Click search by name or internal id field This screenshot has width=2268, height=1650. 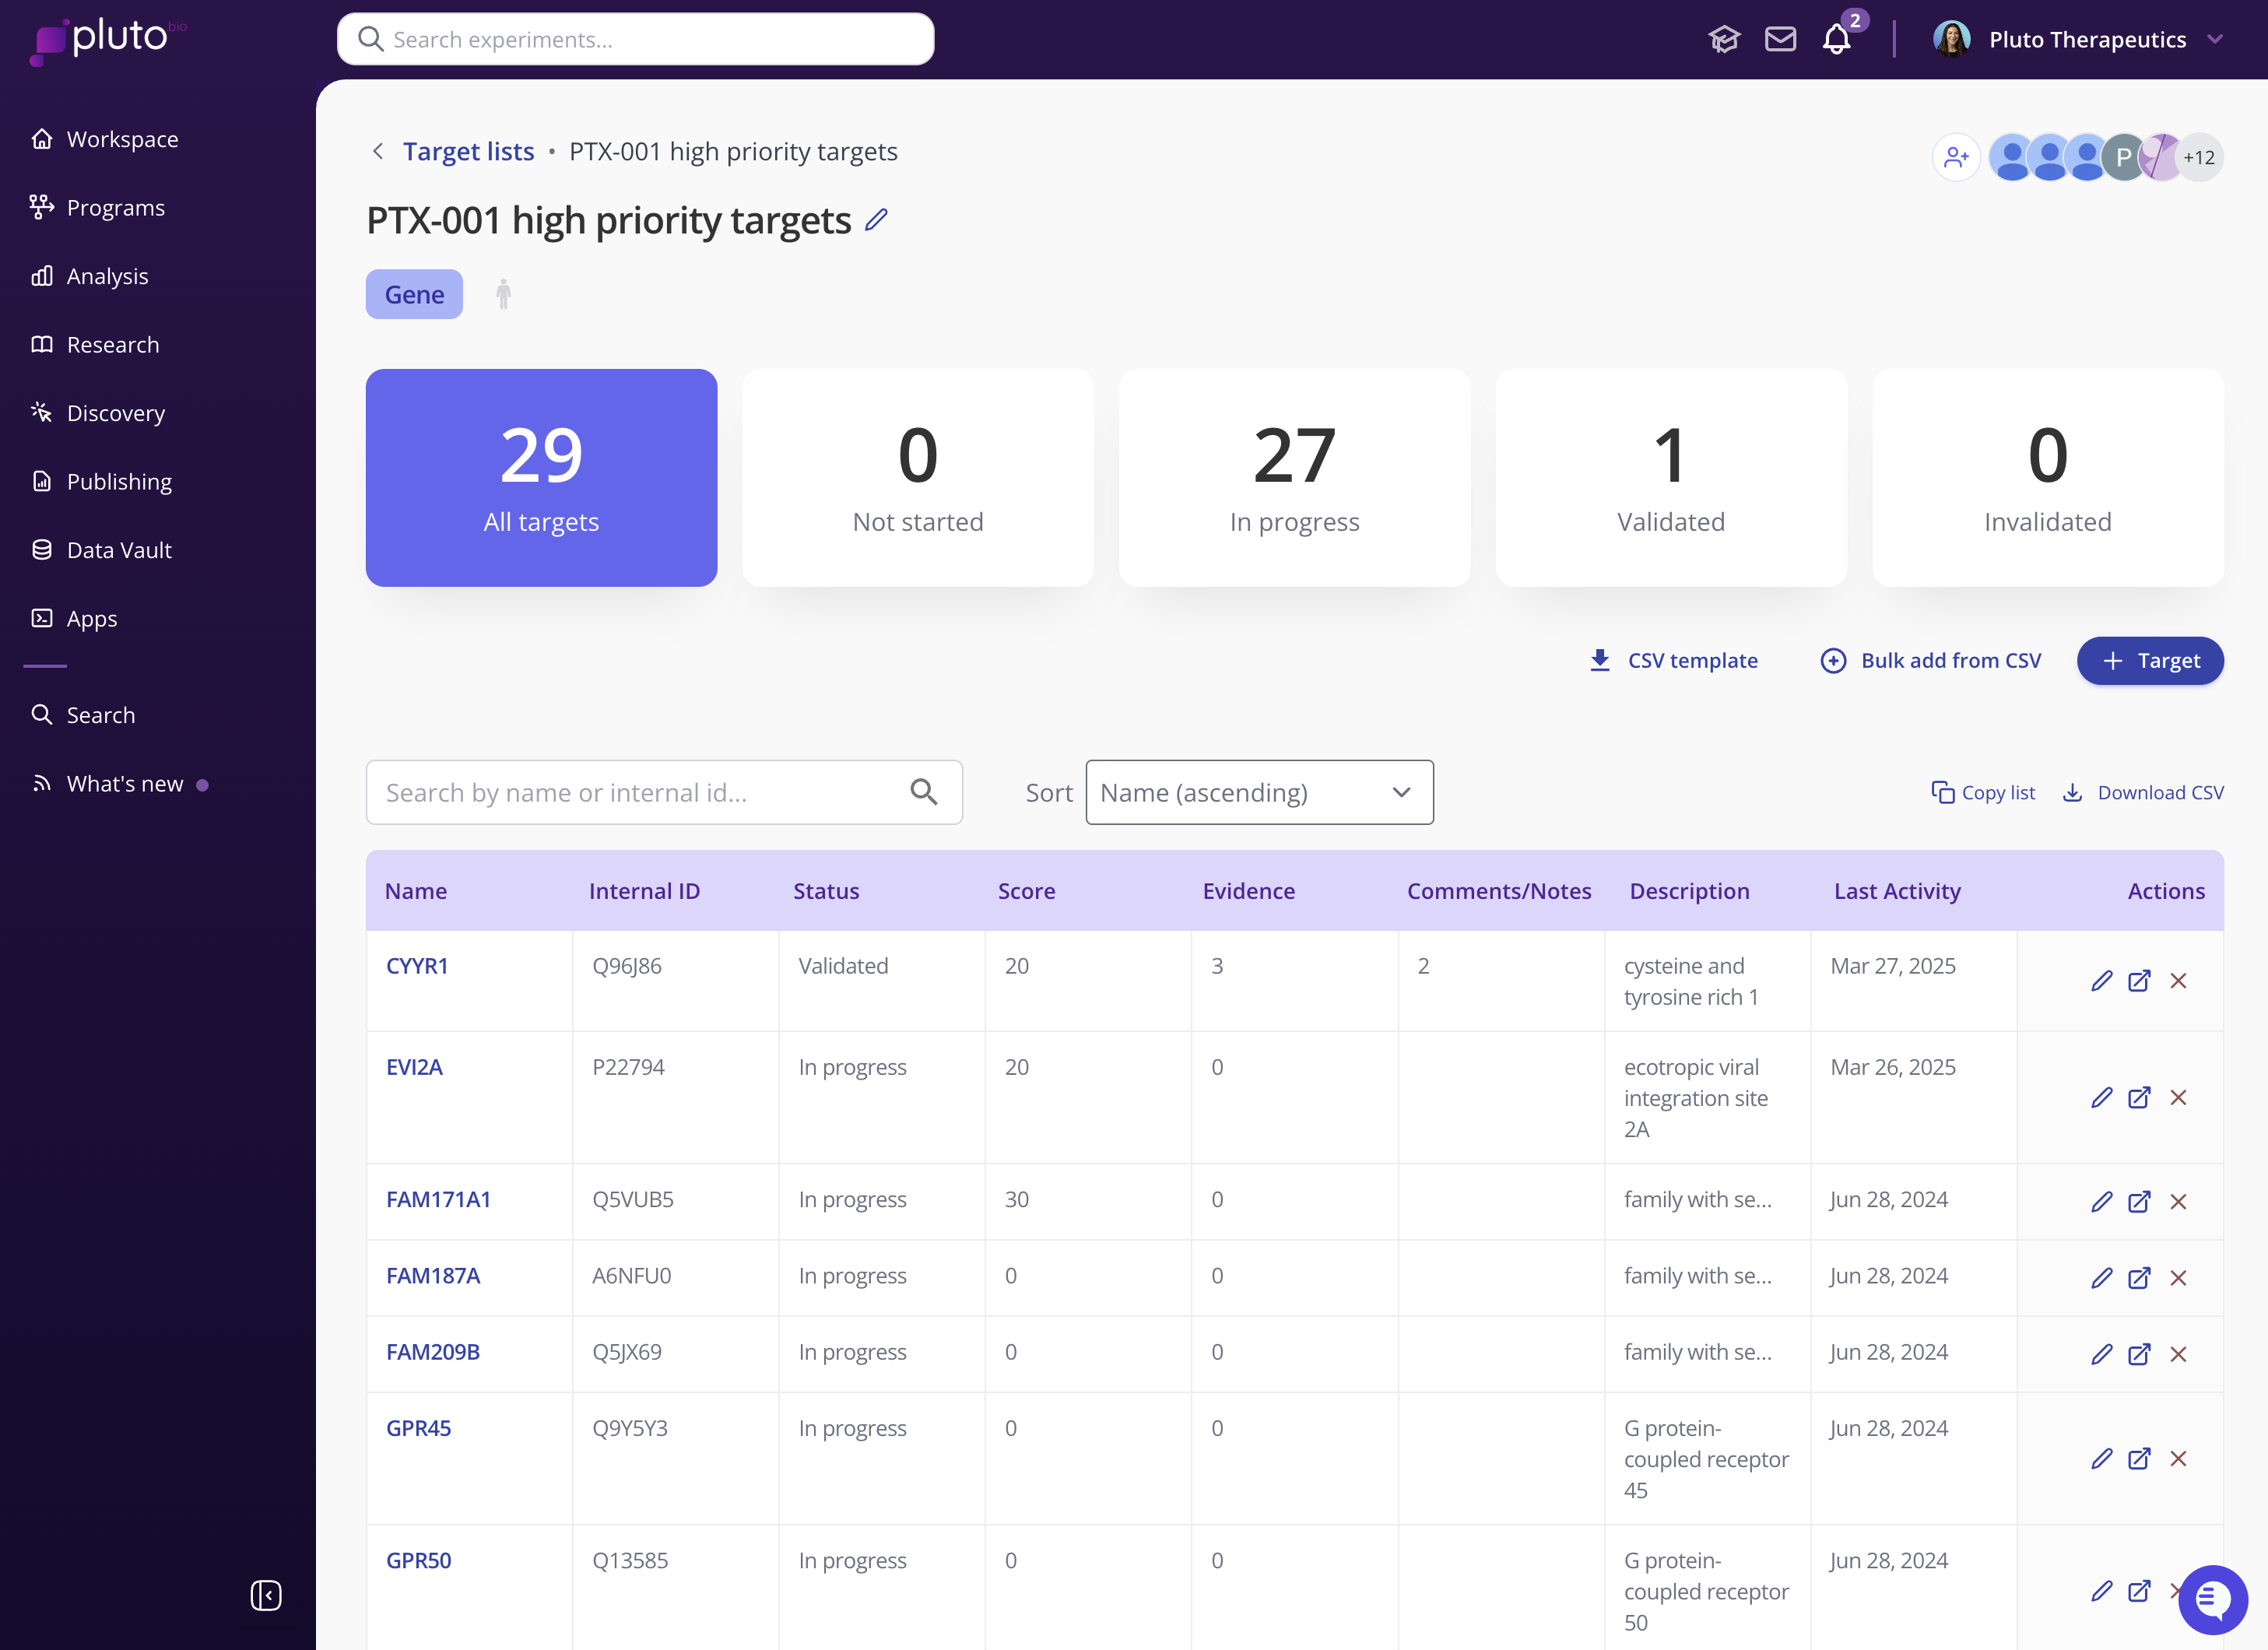(x=640, y=793)
